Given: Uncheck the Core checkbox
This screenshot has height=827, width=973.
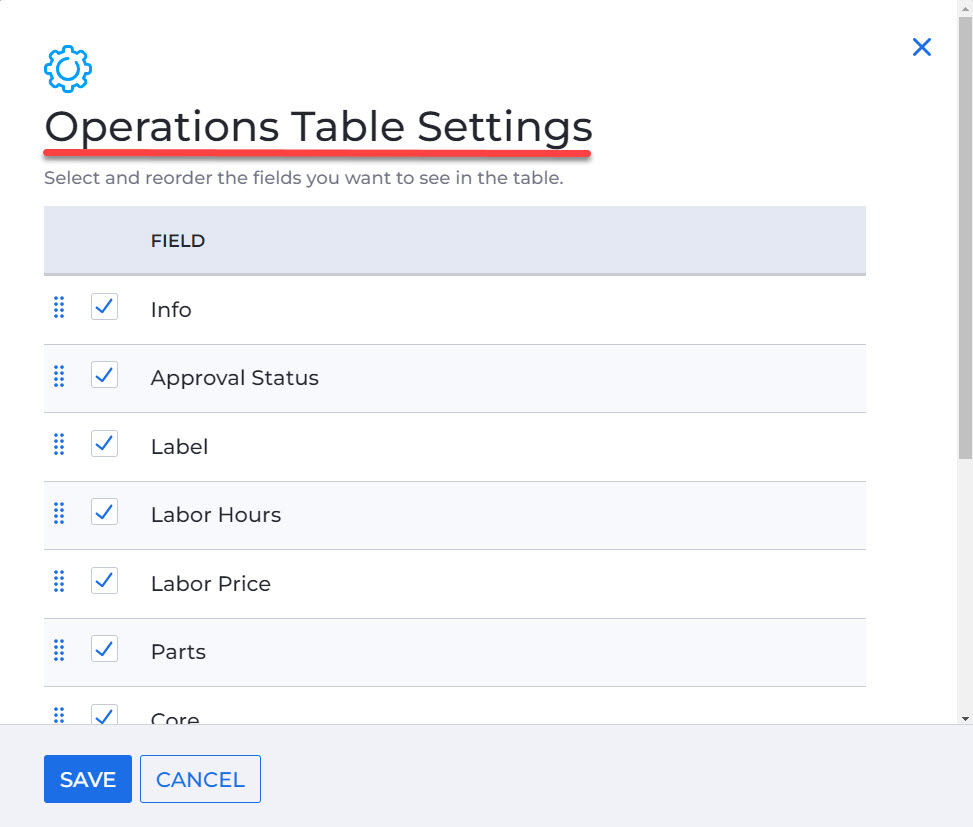Looking at the screenshot, I should [104, 714].
